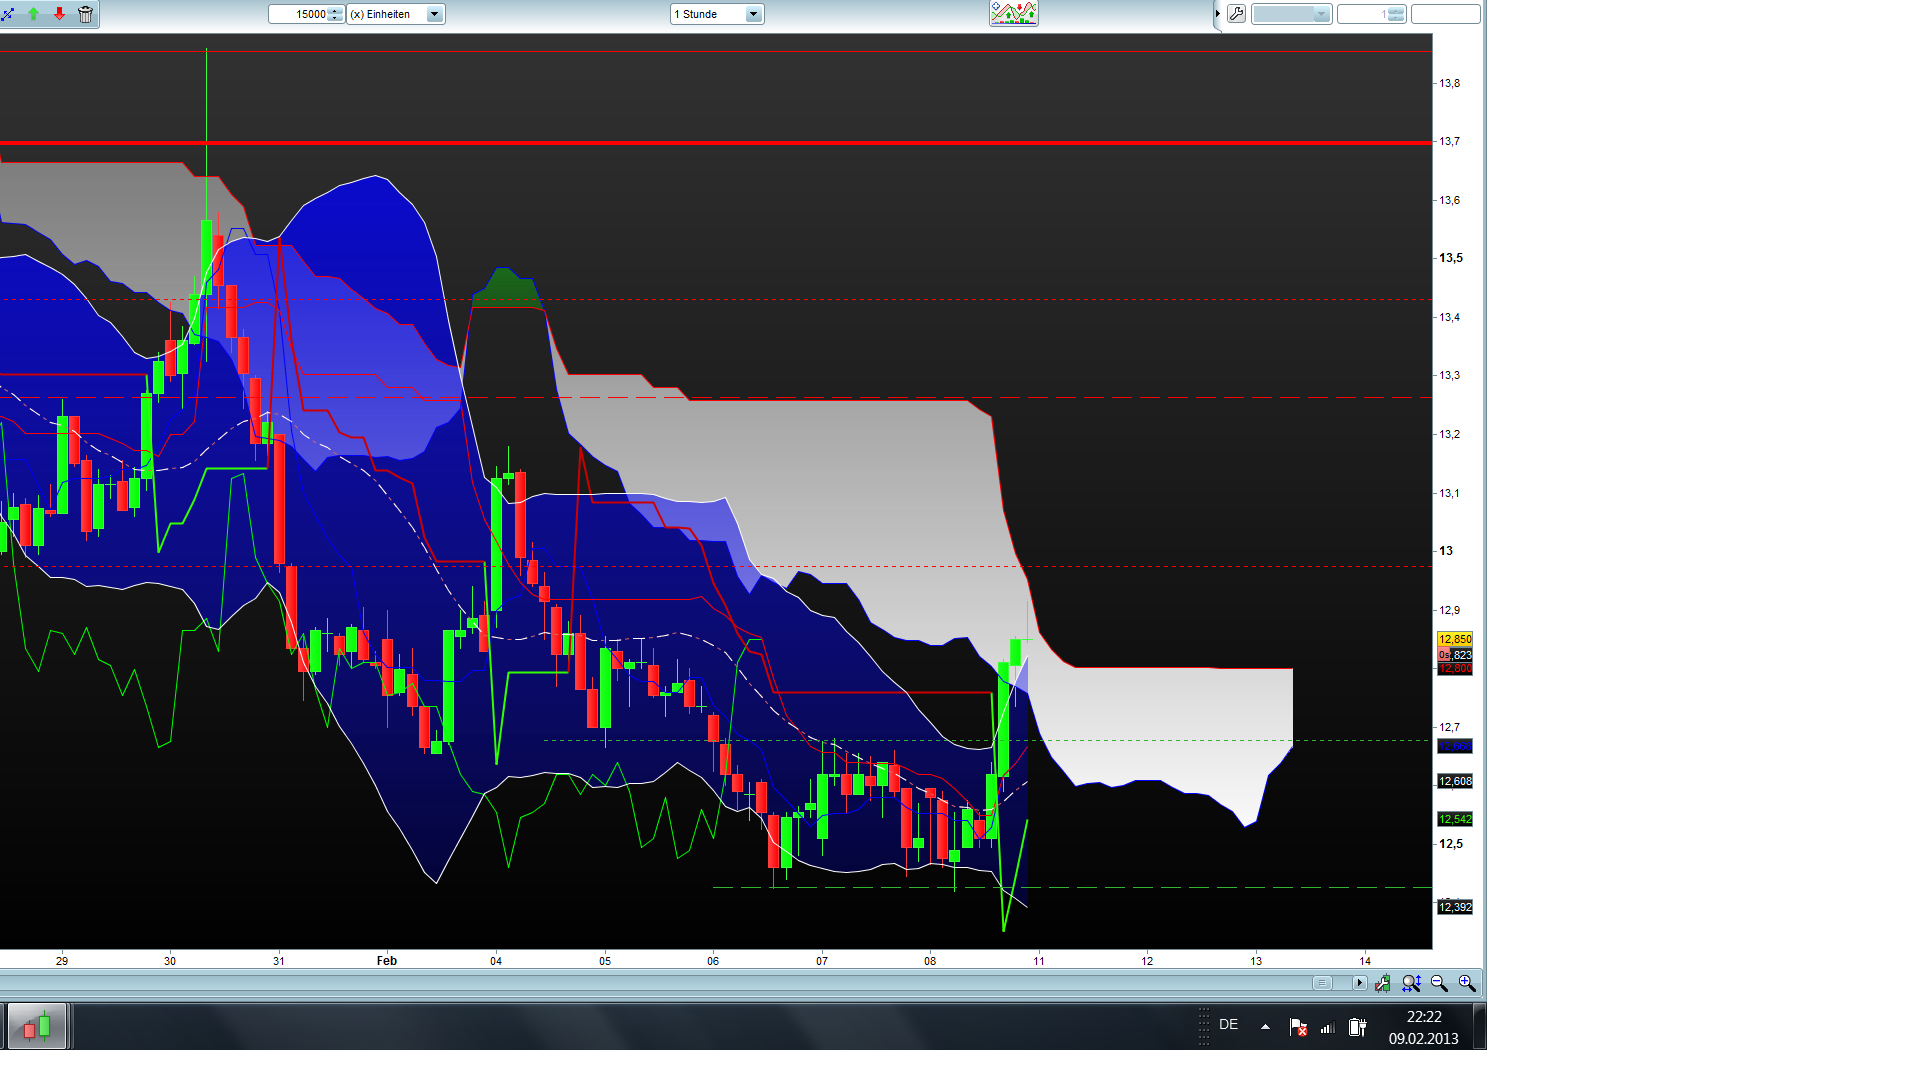The width and height of the screenshot is (1920, 1080).
Task: Zoom out with the minus magnifier
Action: click(x=1440, y=984)
